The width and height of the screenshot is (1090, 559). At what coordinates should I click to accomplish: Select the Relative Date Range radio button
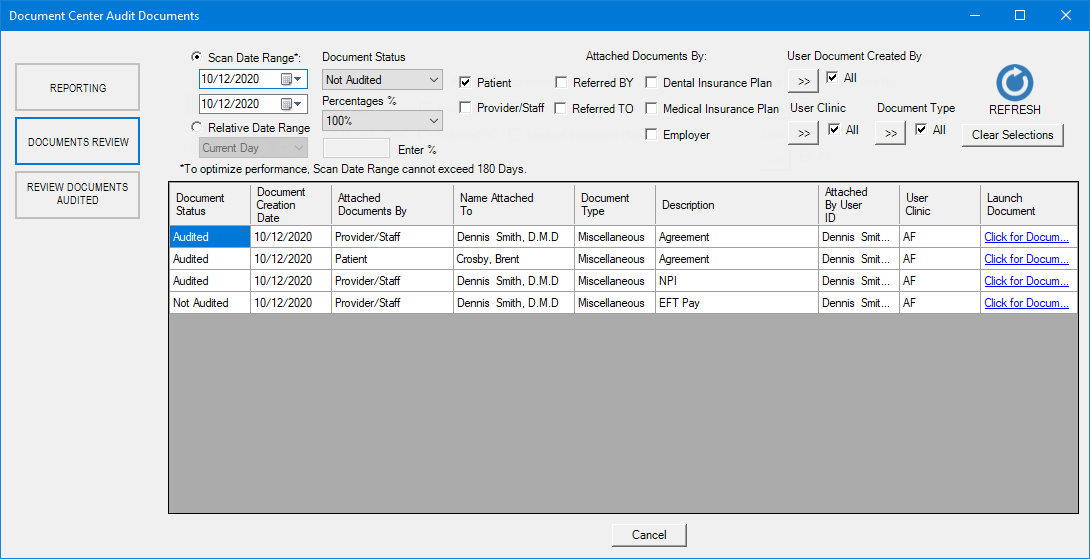click(x=197, y=127)
